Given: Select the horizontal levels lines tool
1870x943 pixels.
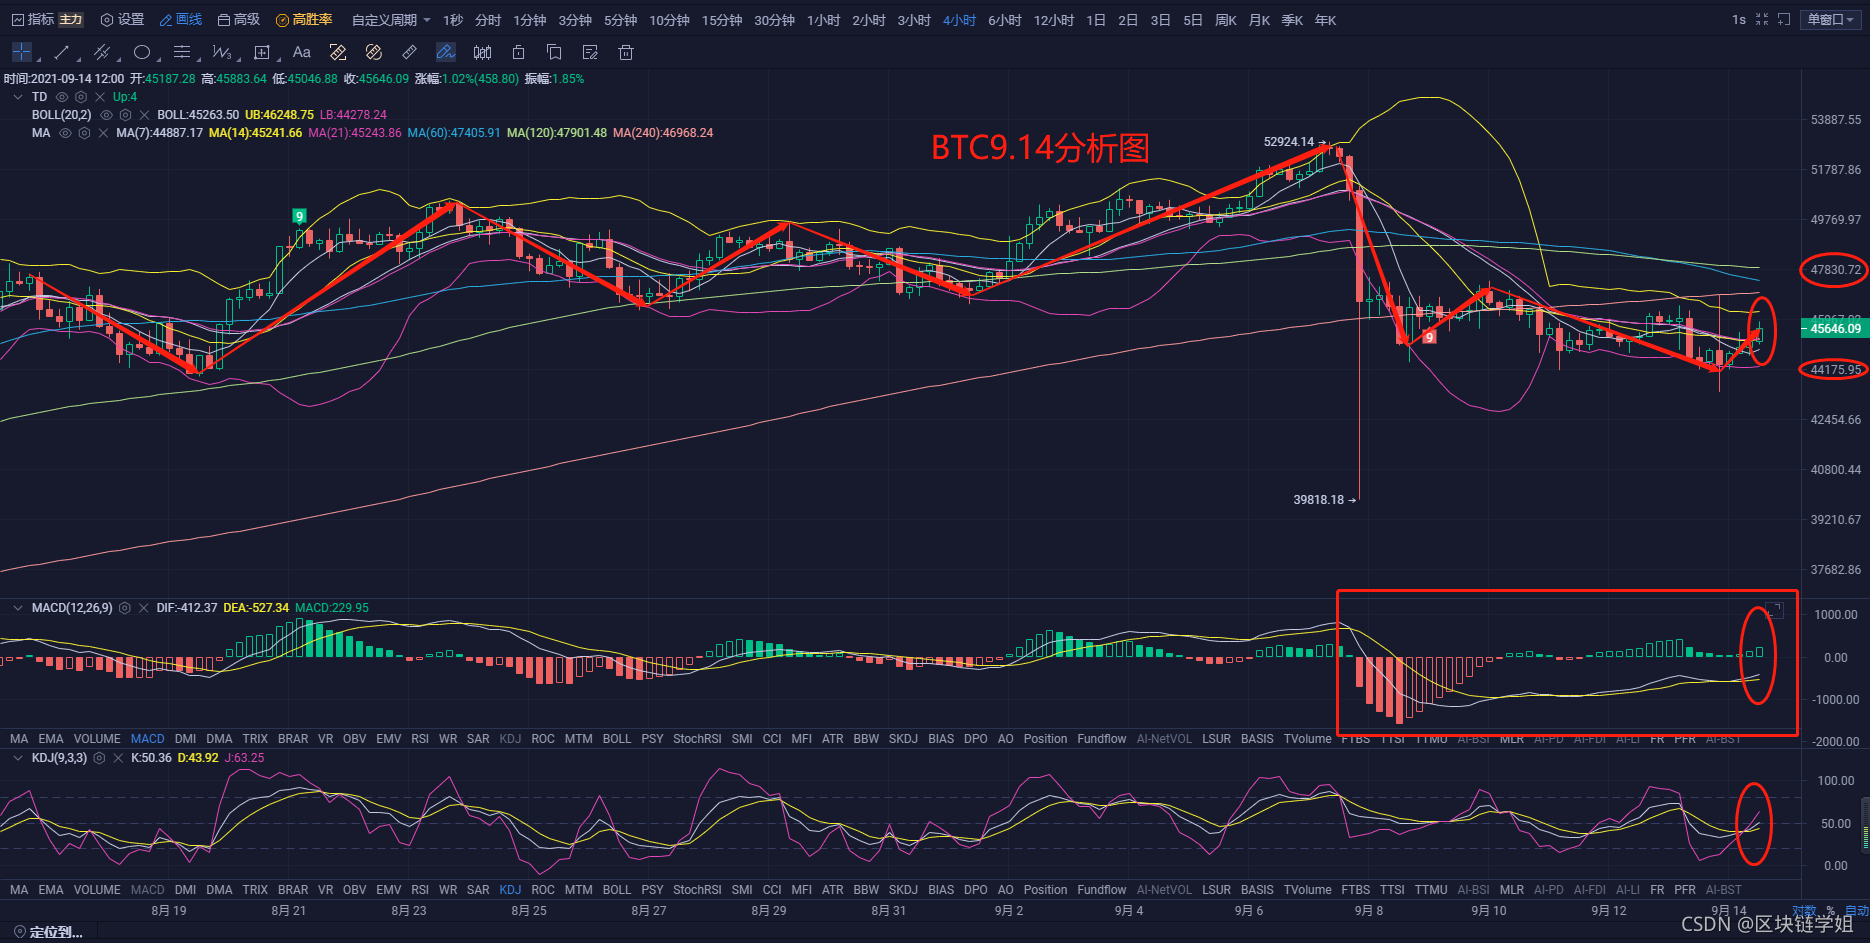Looking at the screenshot, I should (x=181, y=52).
